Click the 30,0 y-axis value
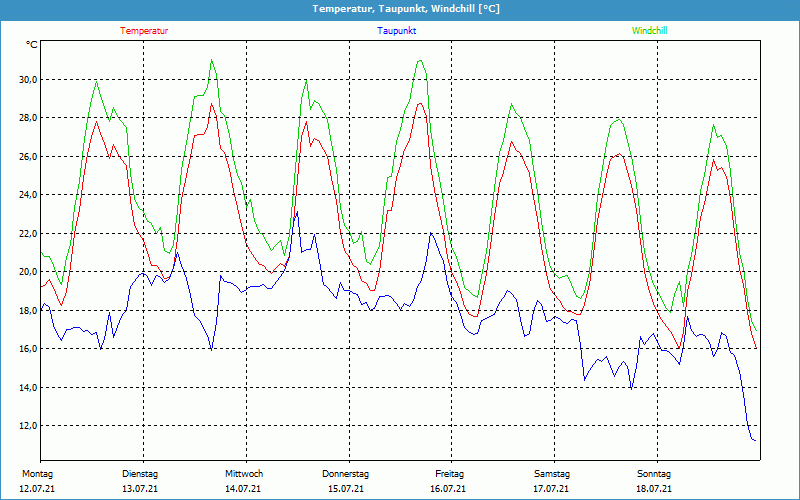The height and width of the screenshot is (500, 800). pos(27,80)
